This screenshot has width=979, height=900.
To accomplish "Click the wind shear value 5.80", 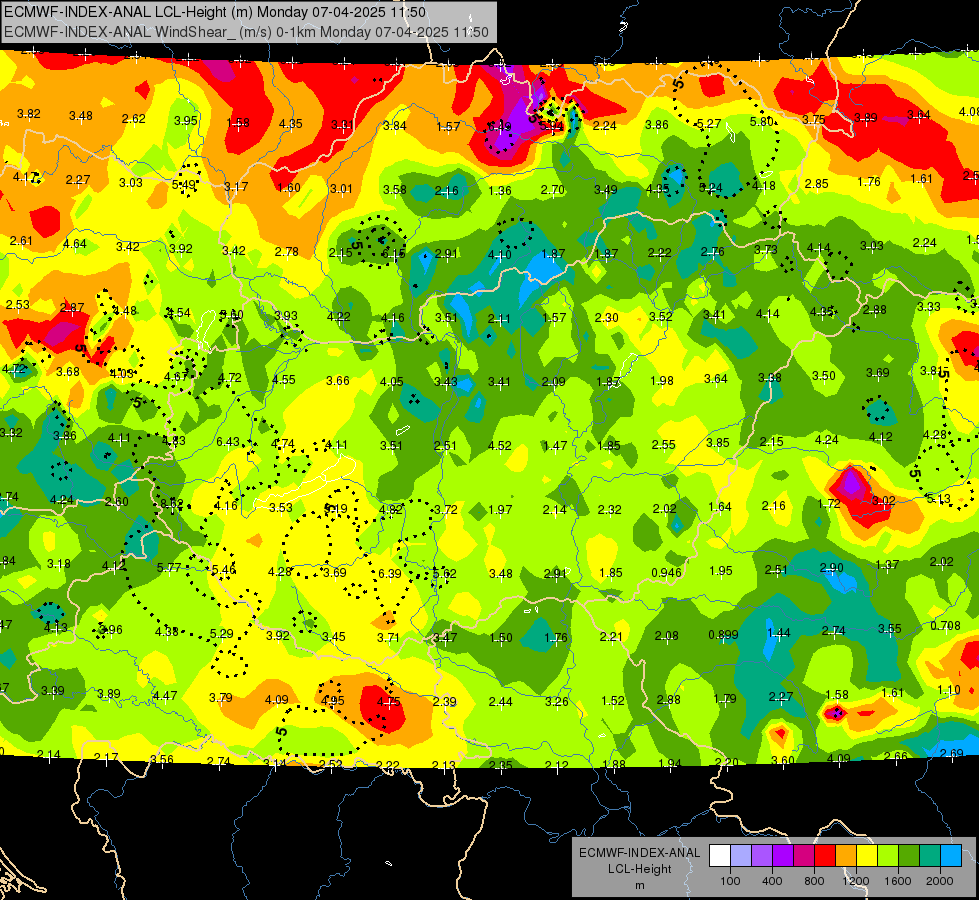I will [x=762, y=122].
